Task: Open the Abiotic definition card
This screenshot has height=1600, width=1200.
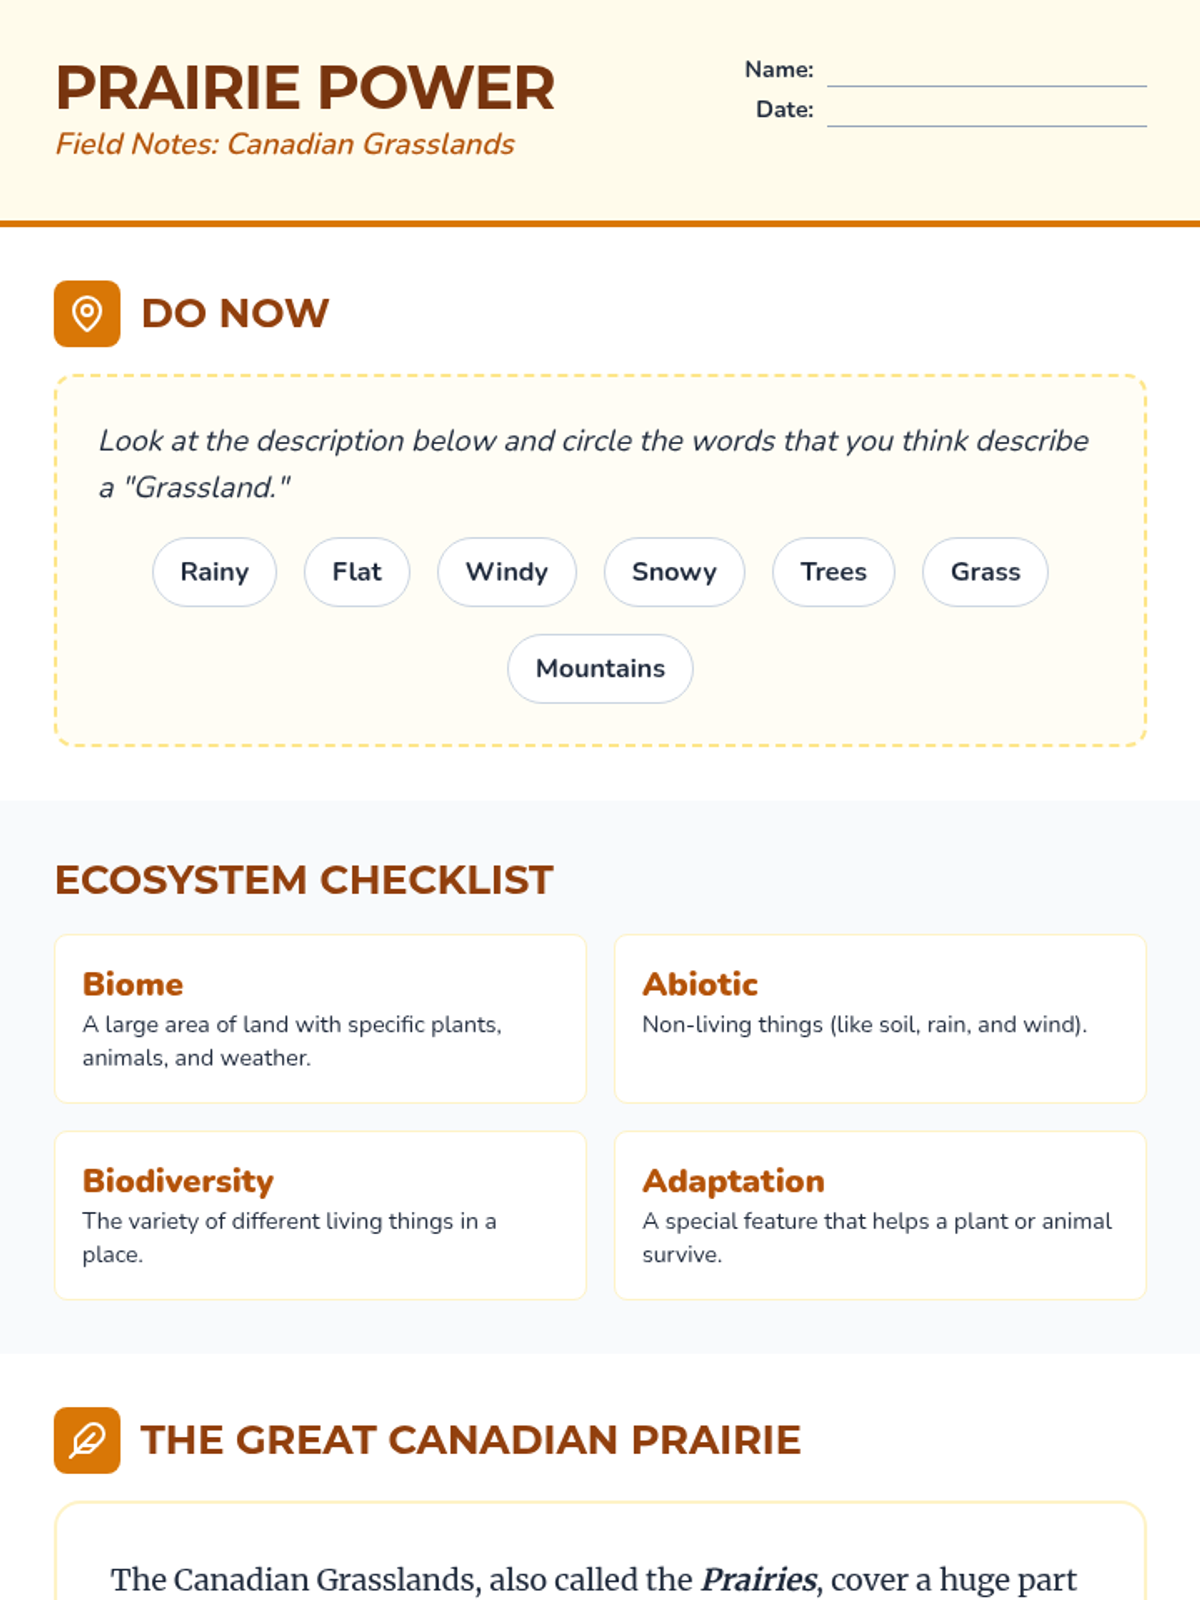Action: click(880, 1019)
